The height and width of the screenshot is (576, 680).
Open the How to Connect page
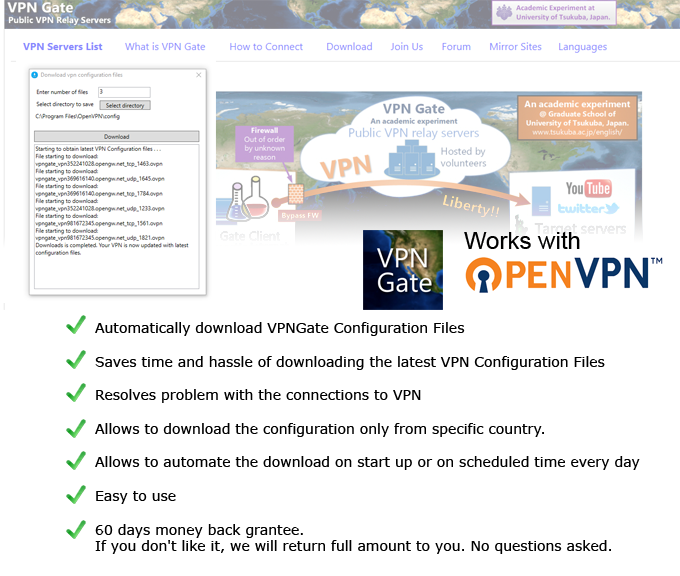266,47
